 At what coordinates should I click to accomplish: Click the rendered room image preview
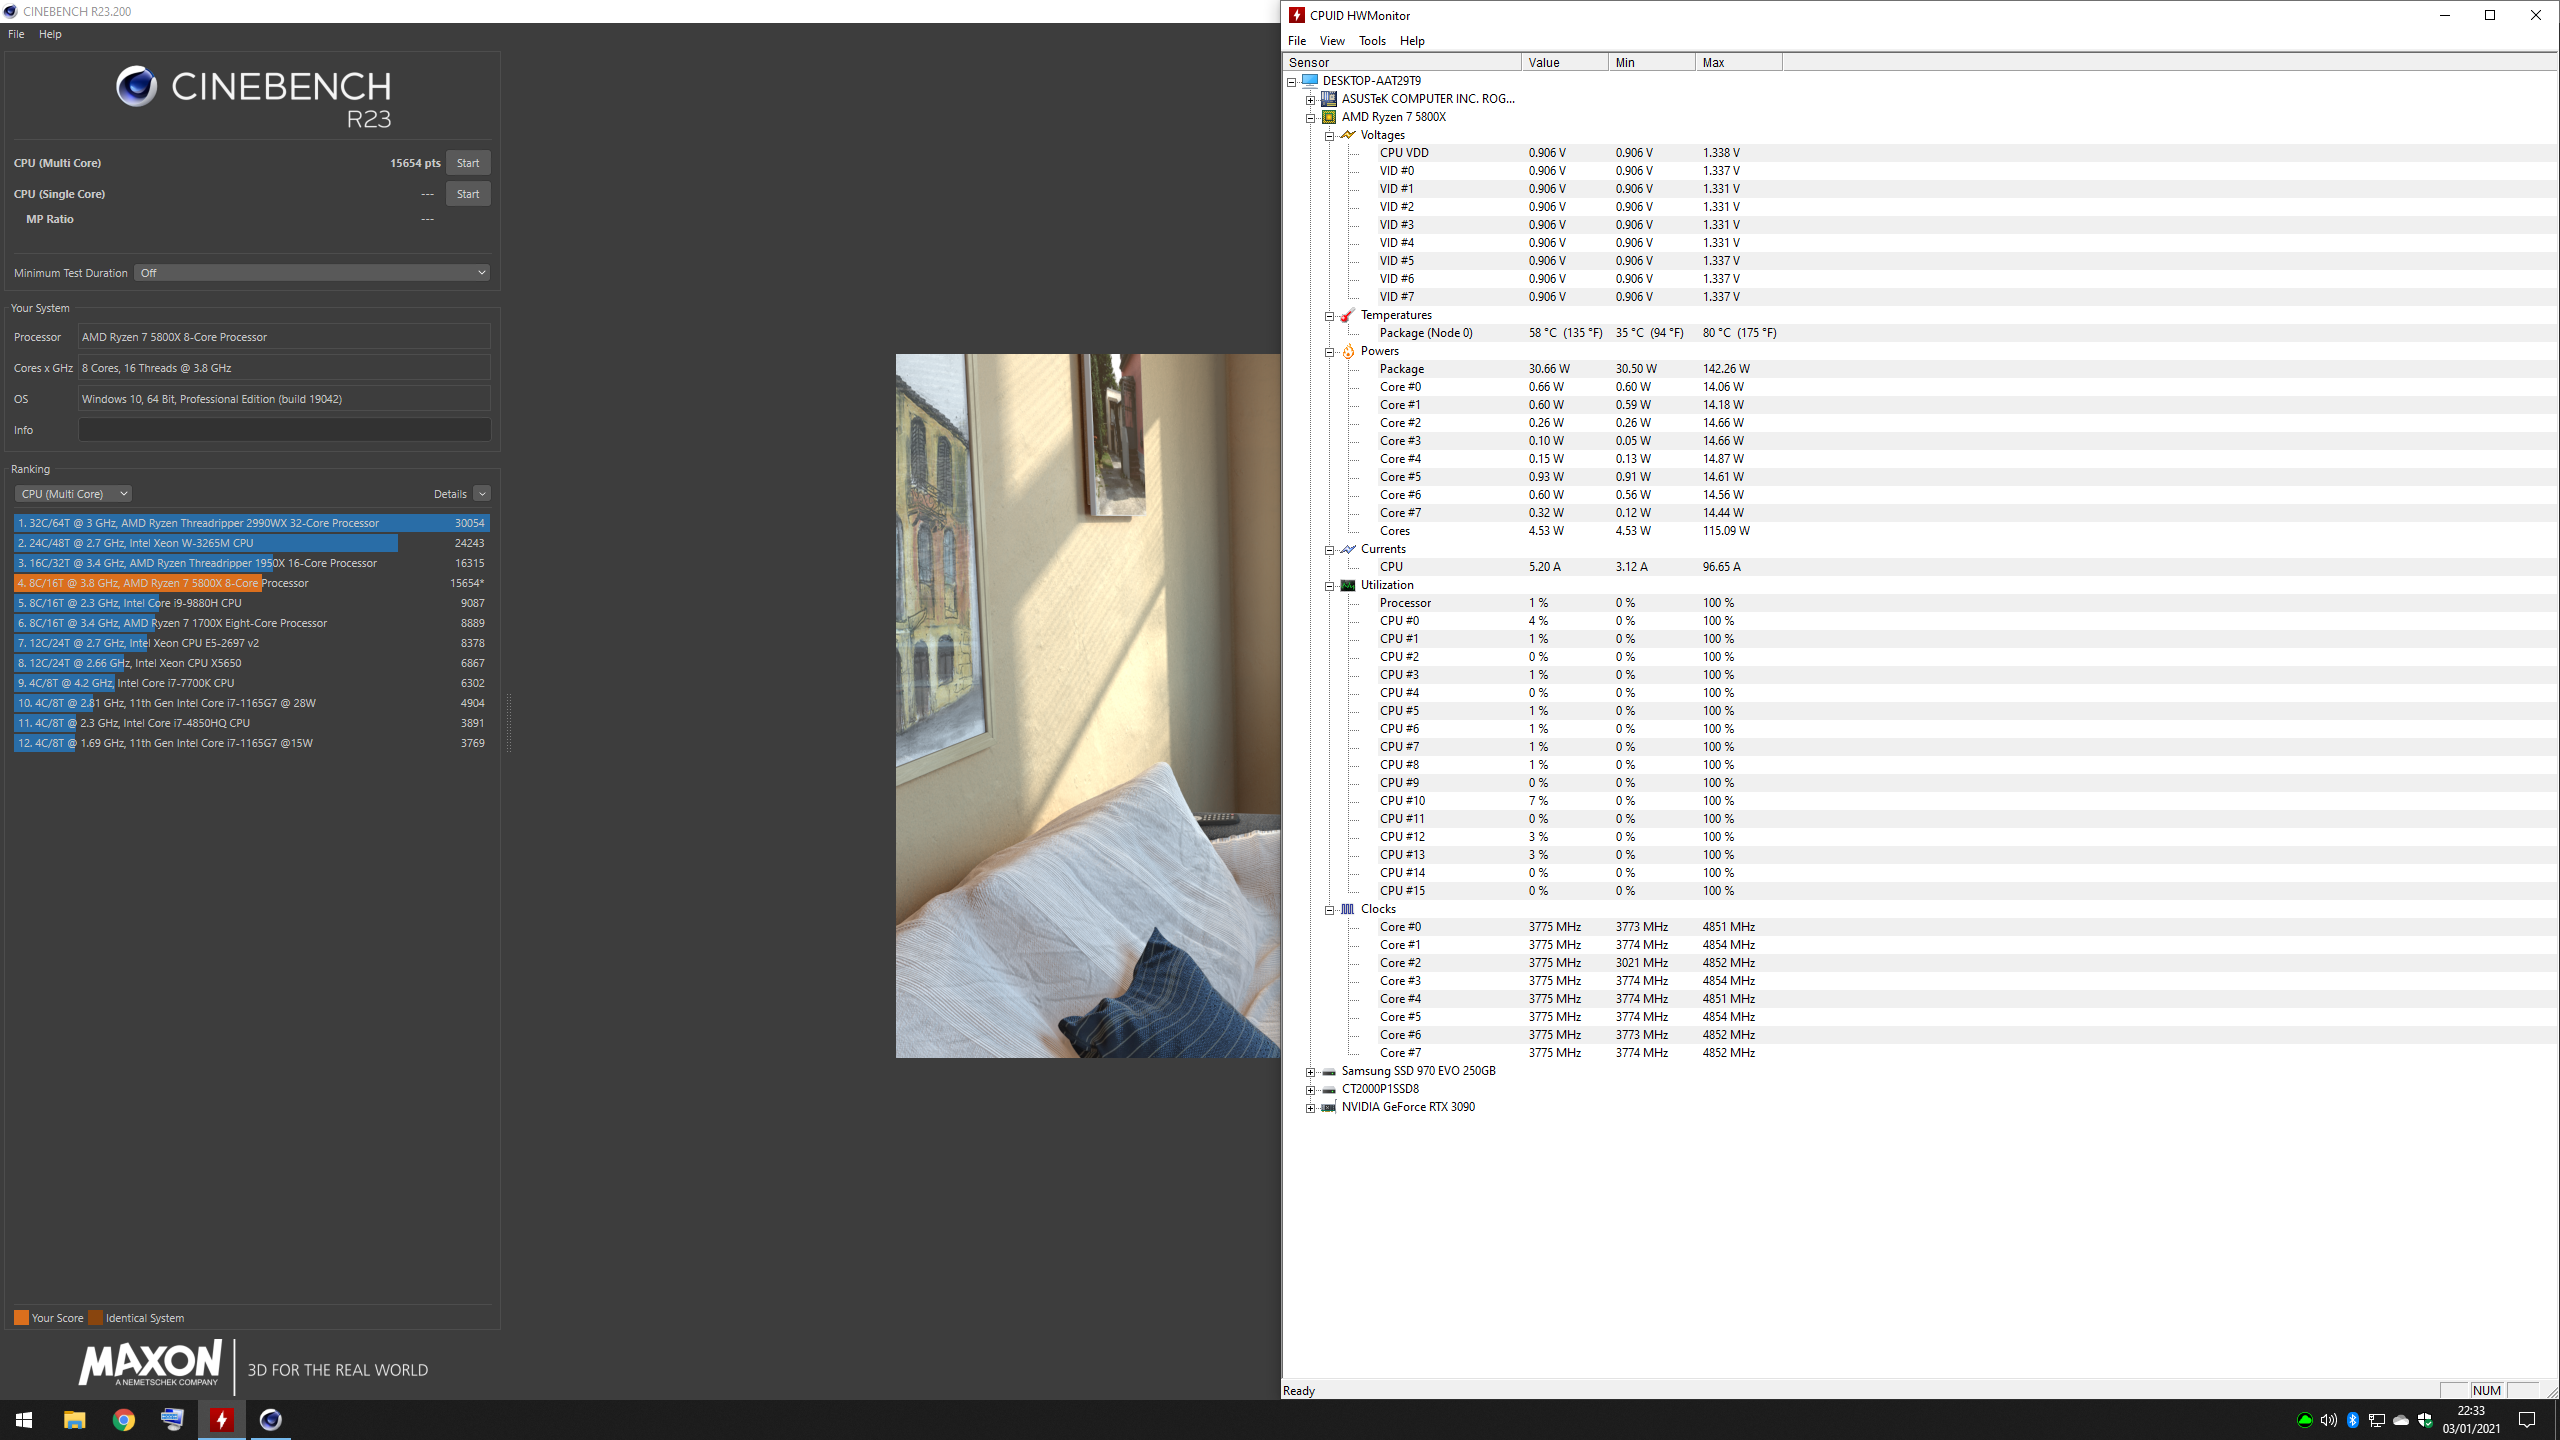pyautogui.click(x=1088, y=706)
